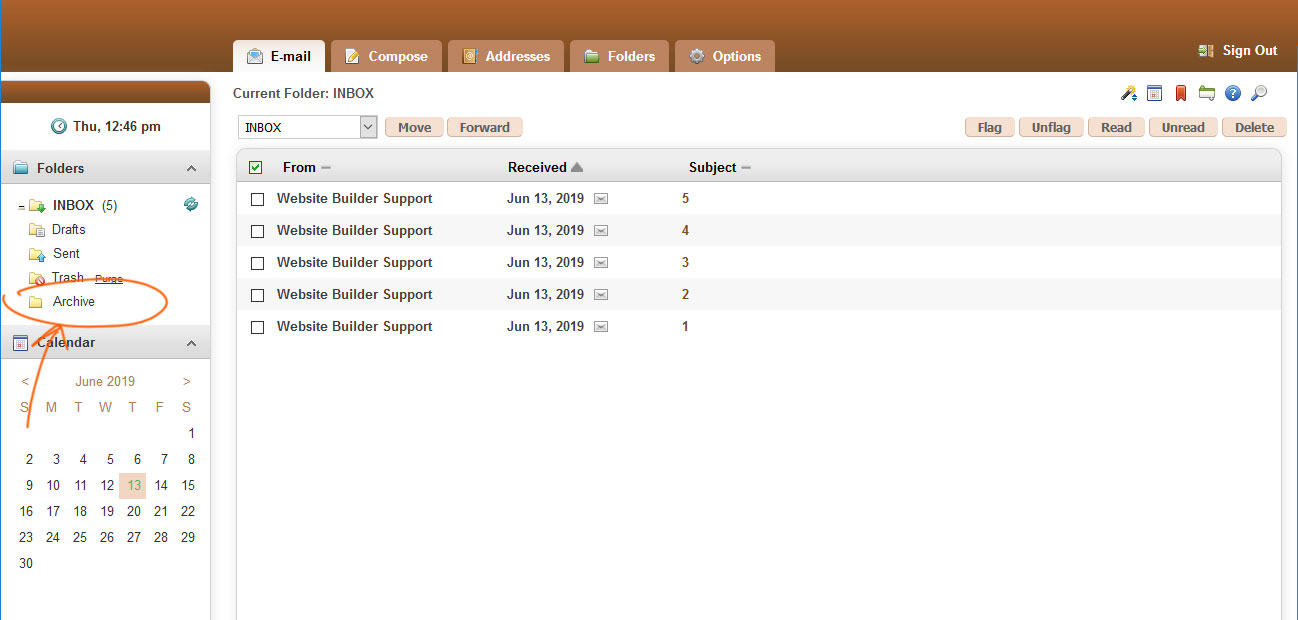
Task: Click the Purge link next to Trash
Action: point(109,279)
